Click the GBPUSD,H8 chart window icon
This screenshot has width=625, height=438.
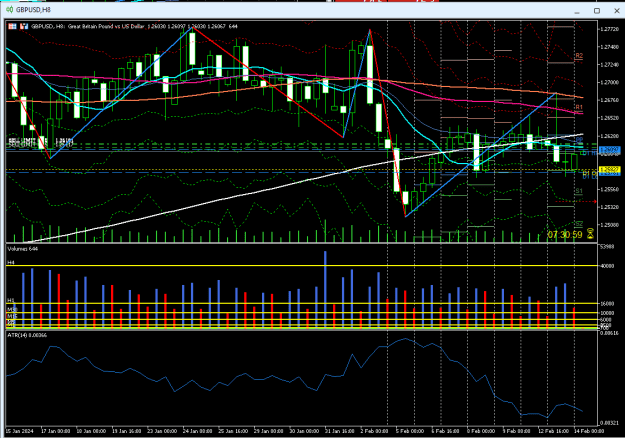coord(9,10)
